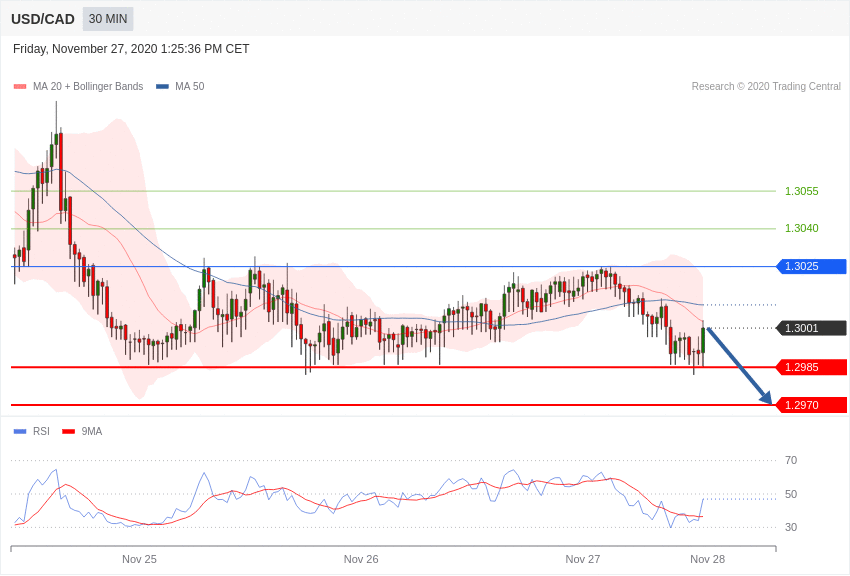Click the 9MA legend label

(x=92, y=431)
